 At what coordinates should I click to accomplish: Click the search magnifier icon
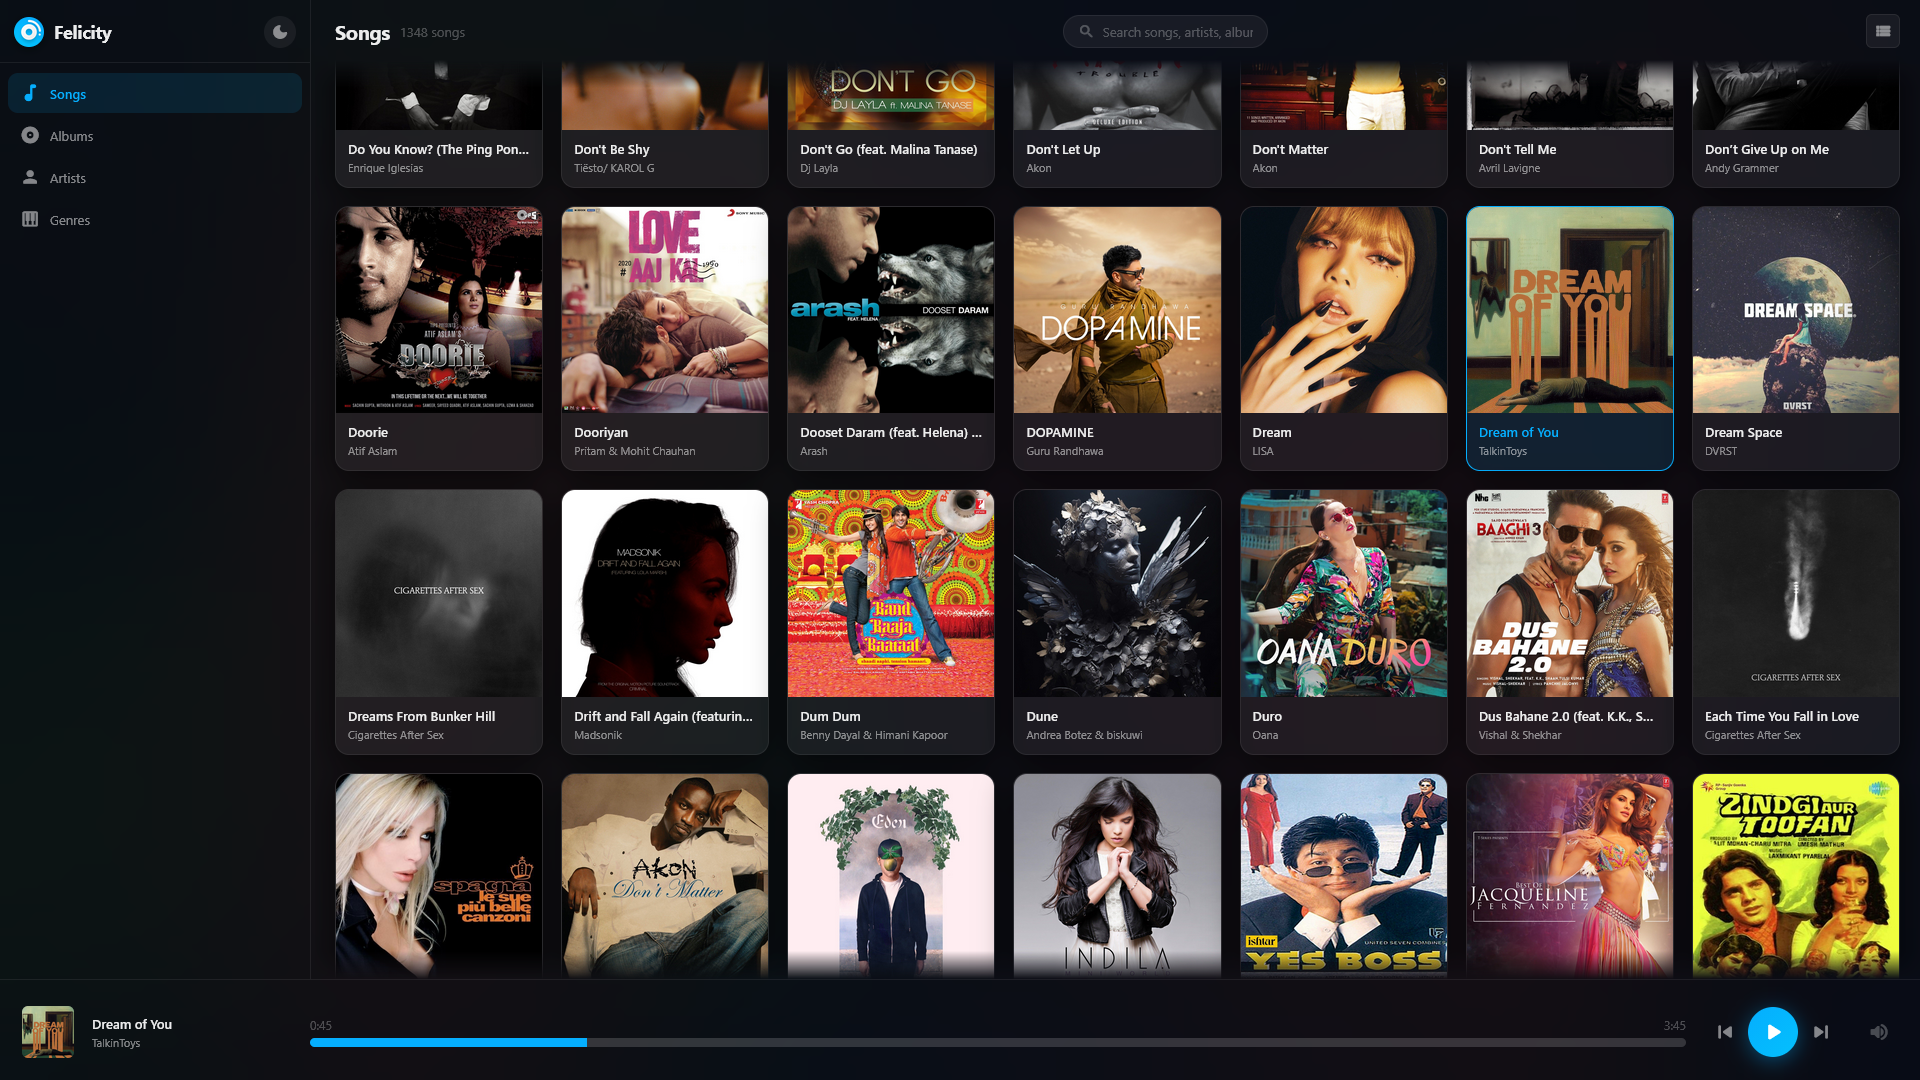click(x=1086, y=32)
